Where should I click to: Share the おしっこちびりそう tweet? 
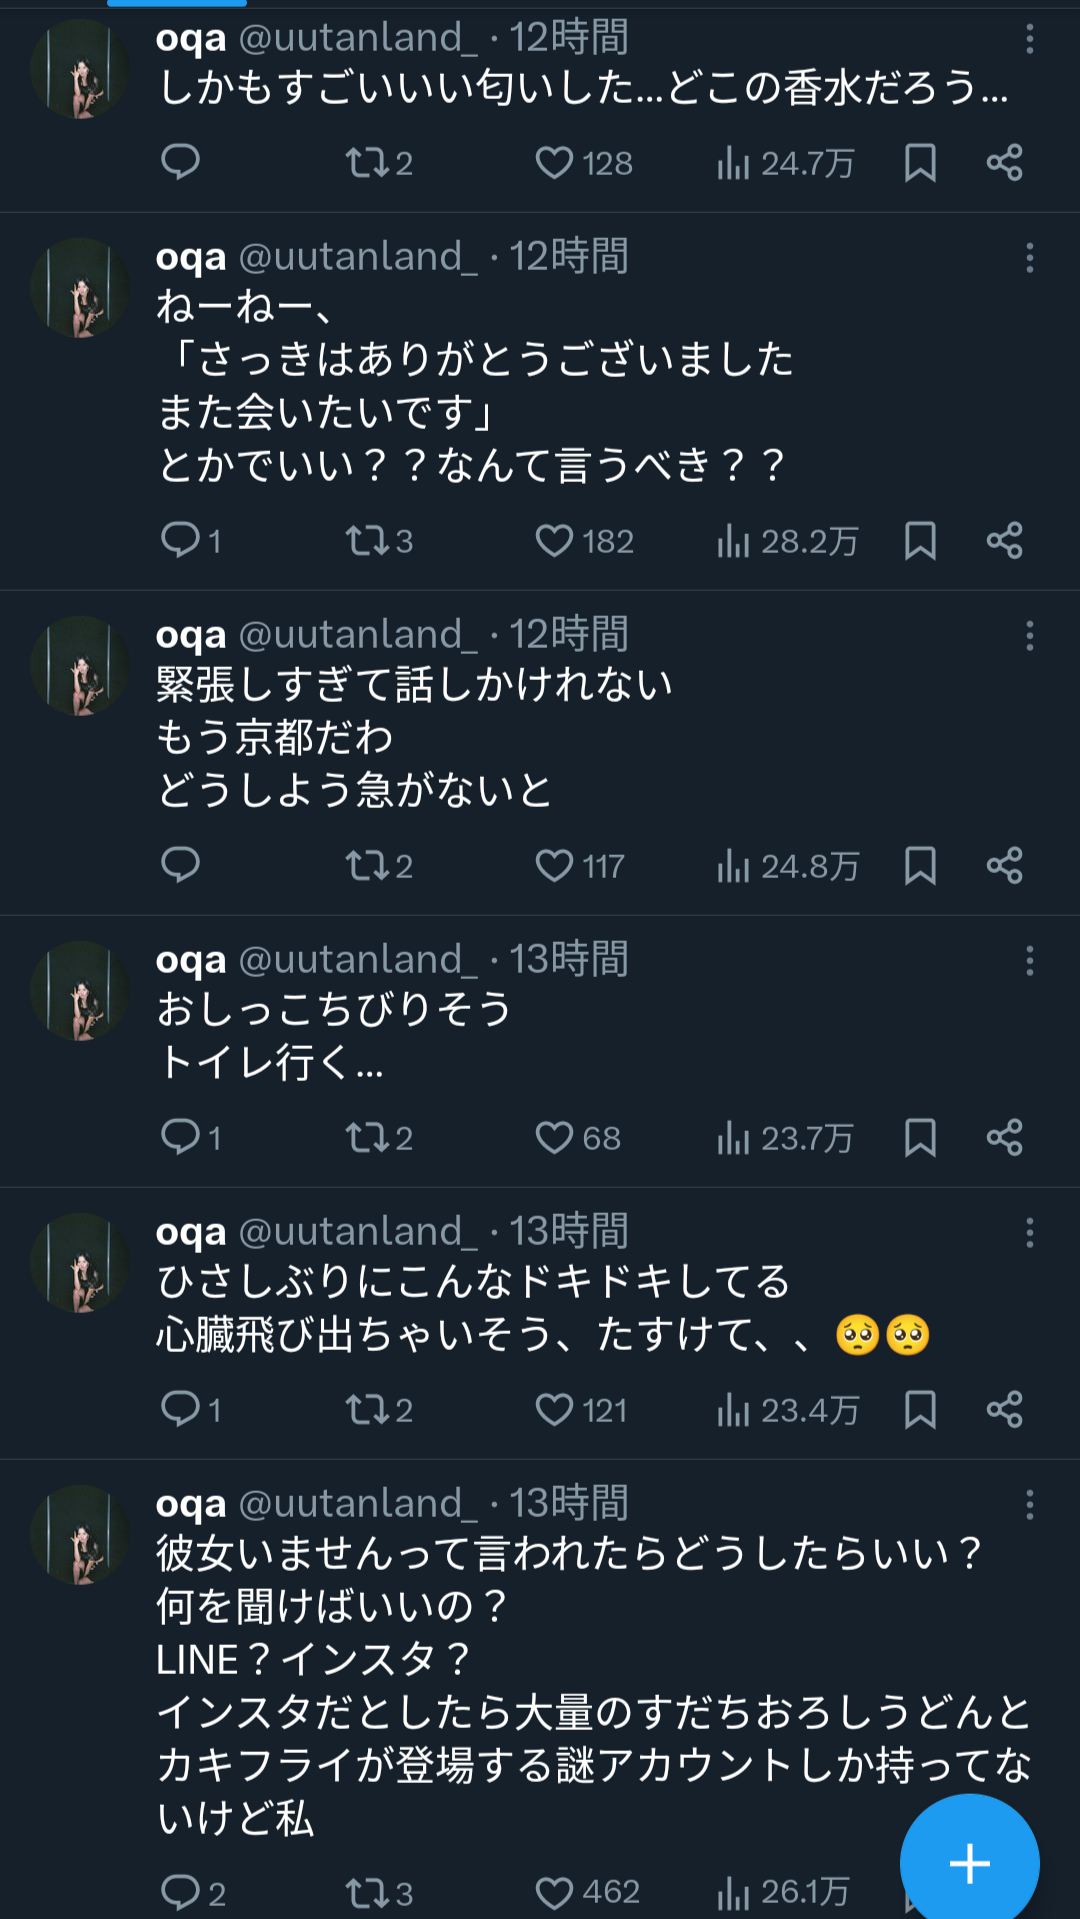pyautogui.click(x=1004, y=1138)
